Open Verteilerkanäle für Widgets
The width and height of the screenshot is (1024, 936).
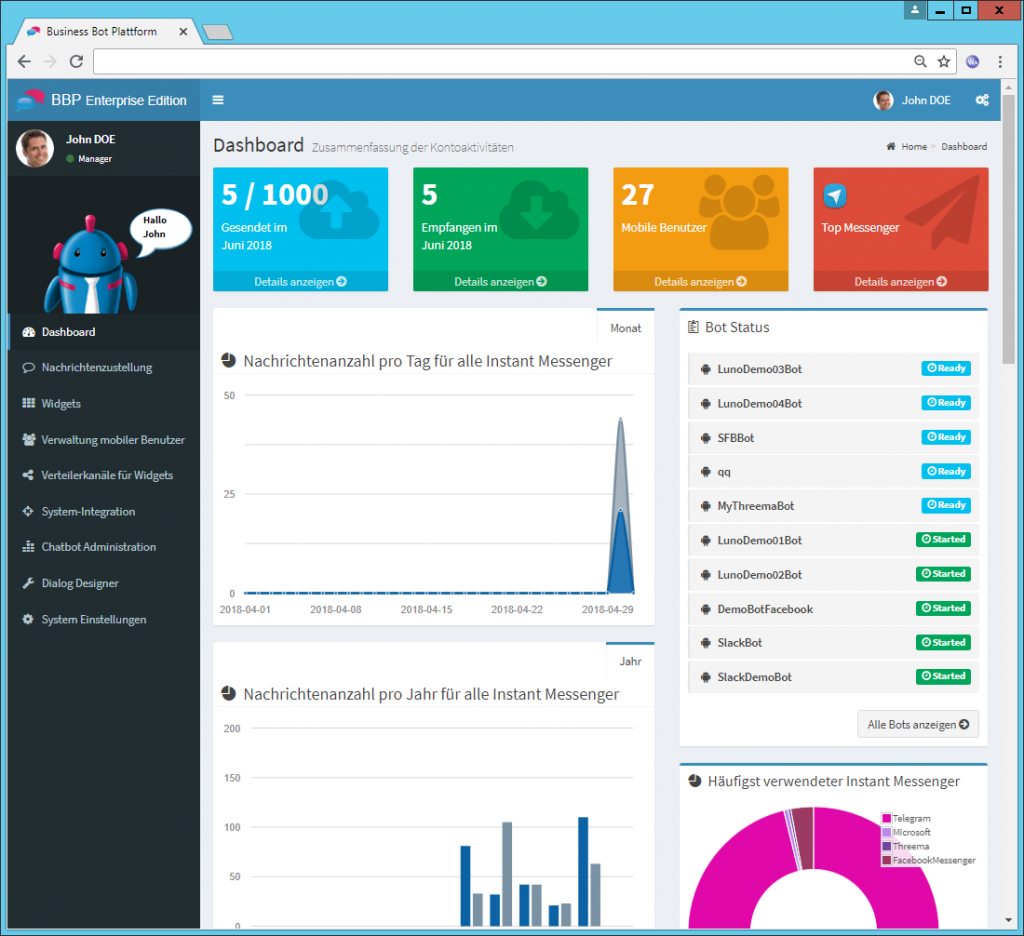104,475
